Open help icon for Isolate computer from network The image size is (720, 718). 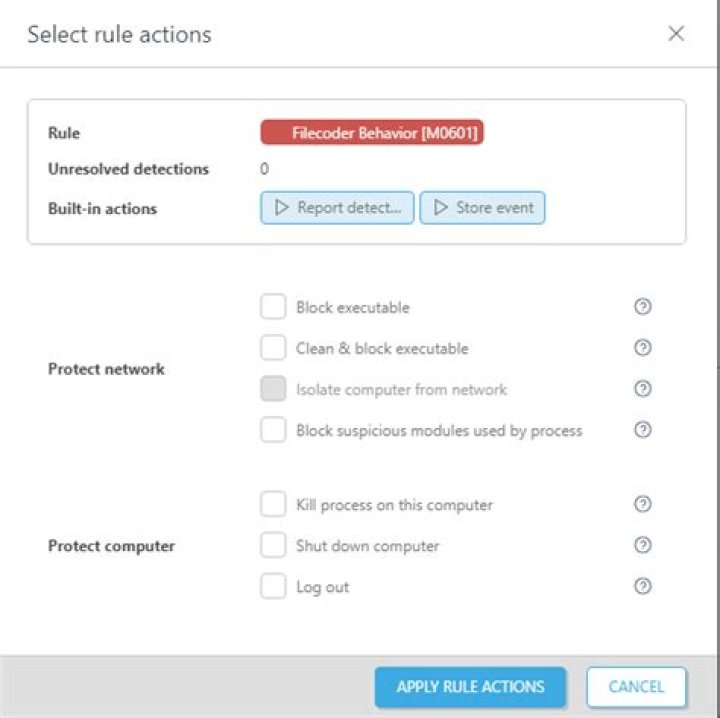tap(643, 389)
